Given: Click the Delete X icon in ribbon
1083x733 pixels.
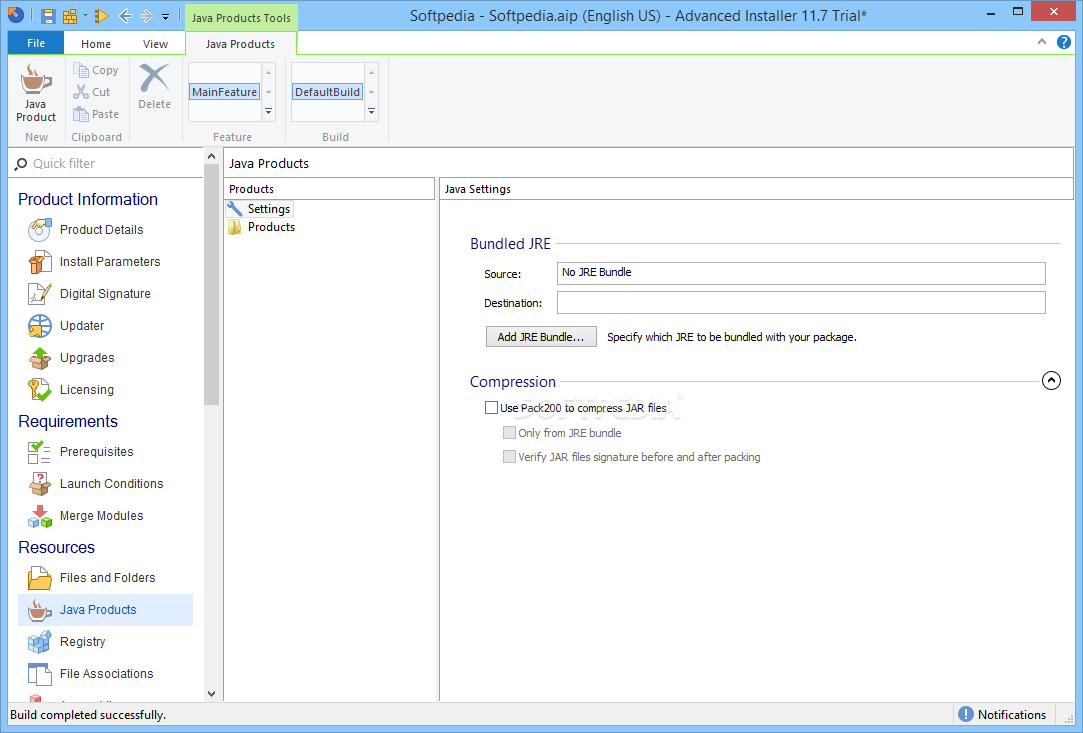Looking at the screenshot, I should [x=154, y=77].
